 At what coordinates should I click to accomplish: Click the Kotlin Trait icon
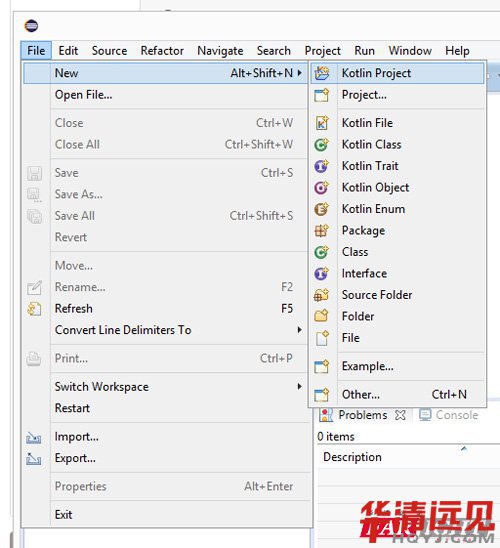pos(321,166)
